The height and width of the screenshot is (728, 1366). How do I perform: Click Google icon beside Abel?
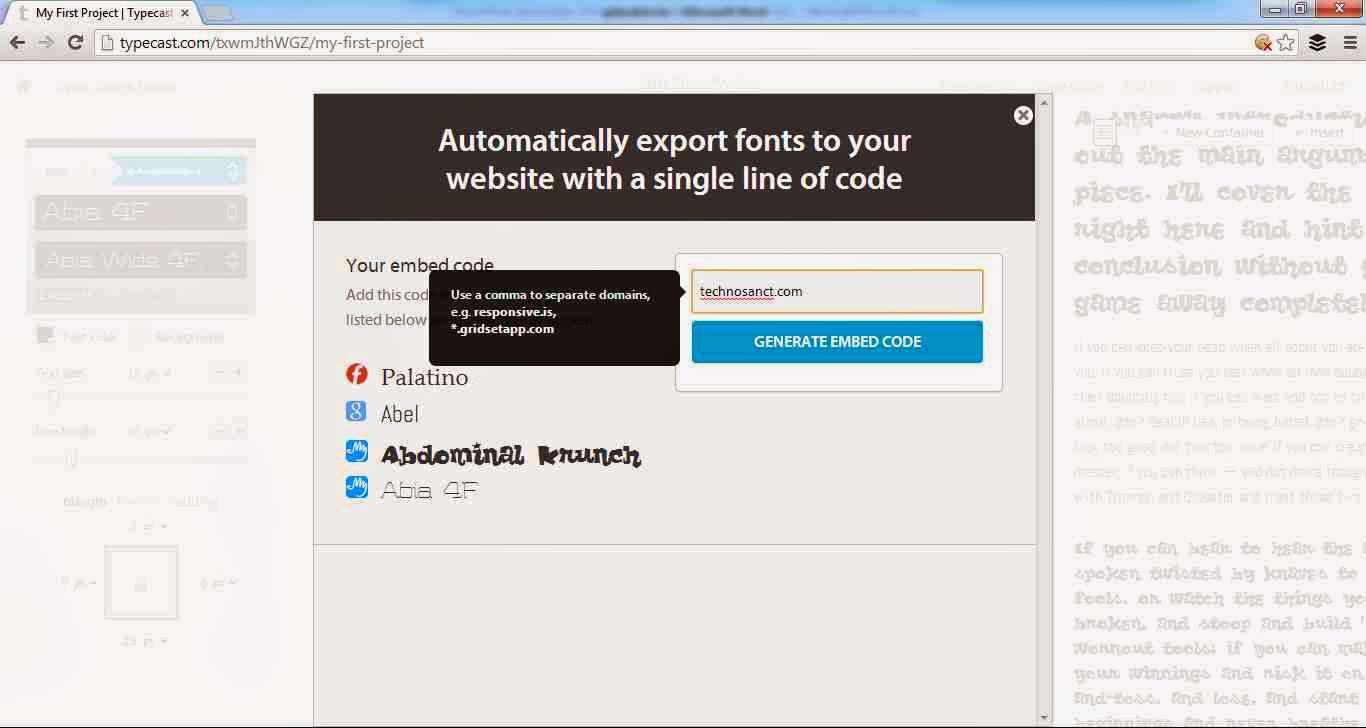click(357, 411)
